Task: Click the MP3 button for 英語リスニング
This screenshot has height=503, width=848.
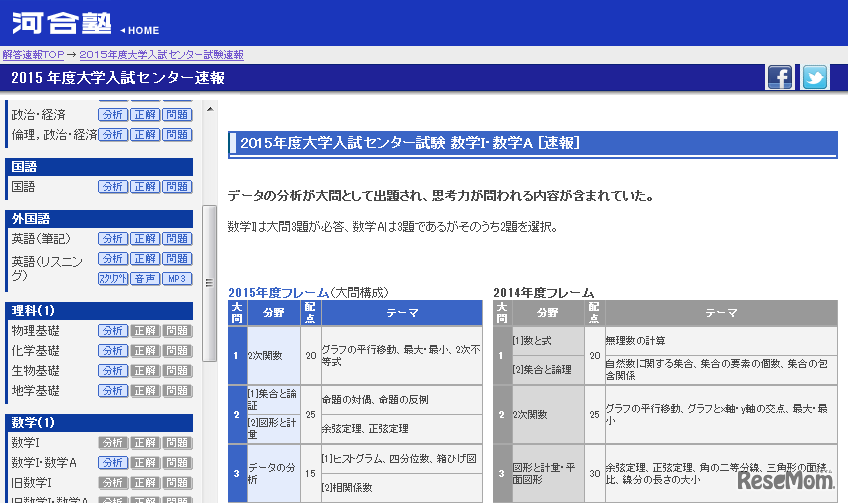Action: [x=177, y=279]
